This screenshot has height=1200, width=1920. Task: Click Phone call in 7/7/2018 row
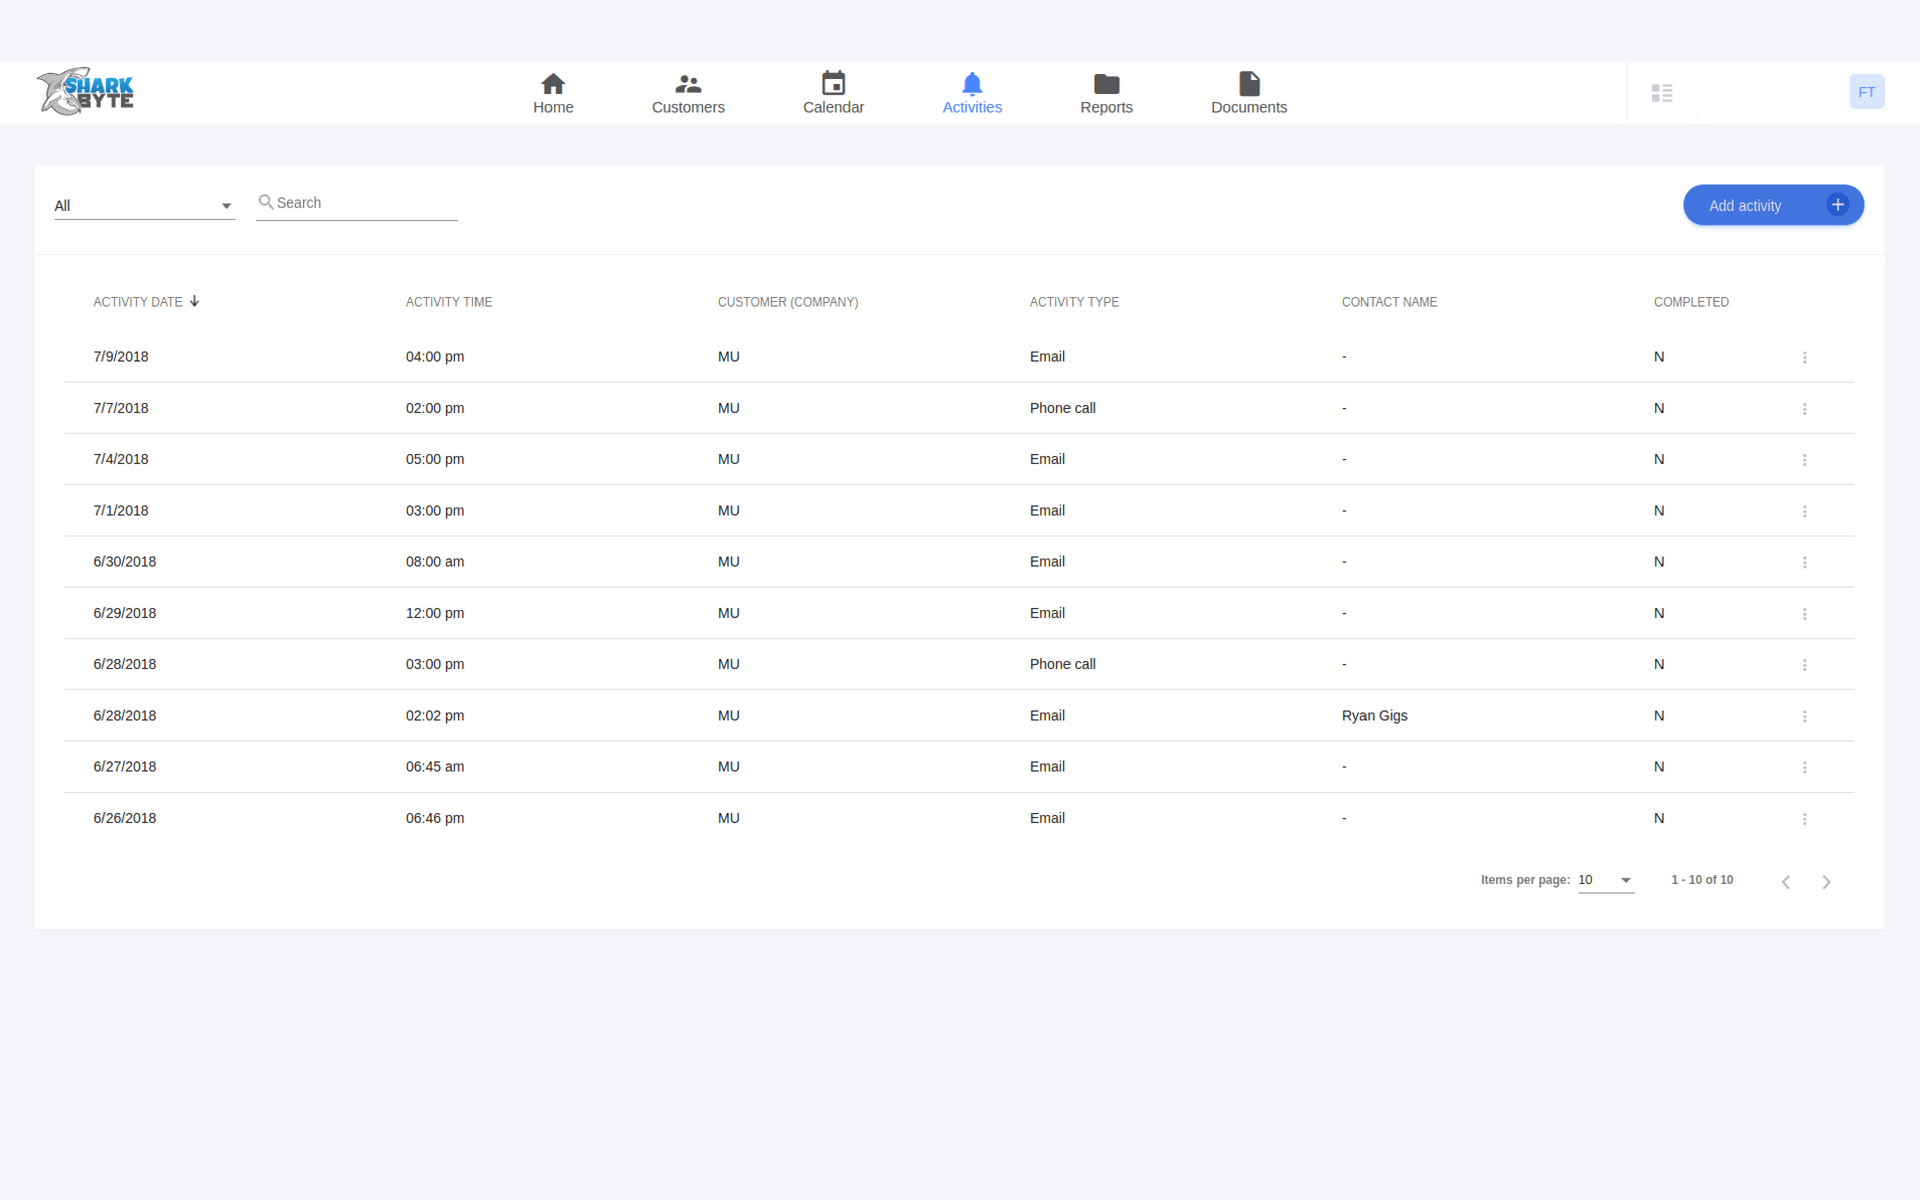click(x=1063, y=408)
